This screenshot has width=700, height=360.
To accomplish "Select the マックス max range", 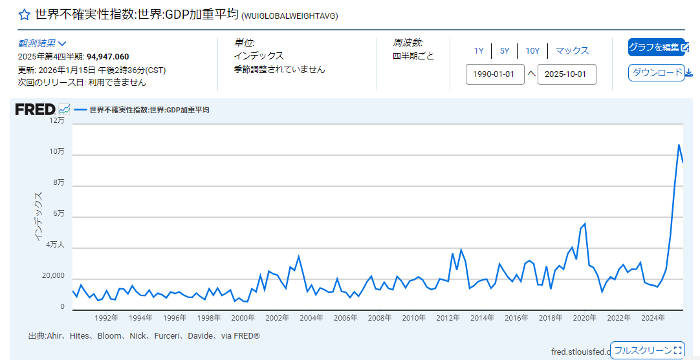I will tap(572, 51).
